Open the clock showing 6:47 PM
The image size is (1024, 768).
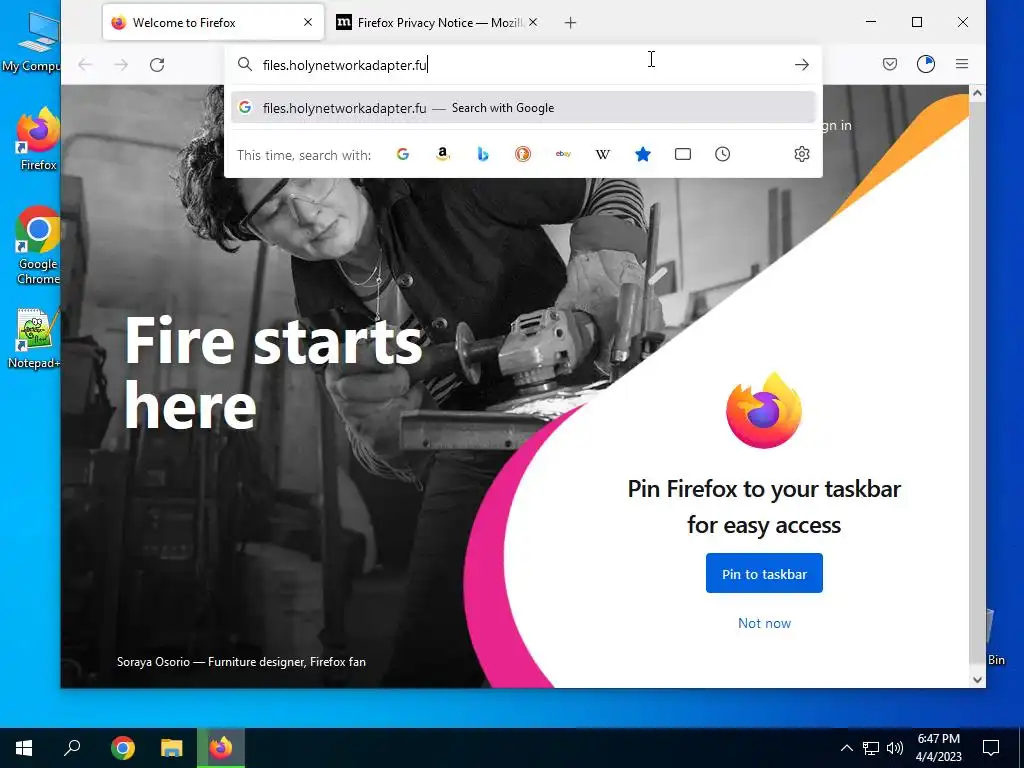[938, 748]
